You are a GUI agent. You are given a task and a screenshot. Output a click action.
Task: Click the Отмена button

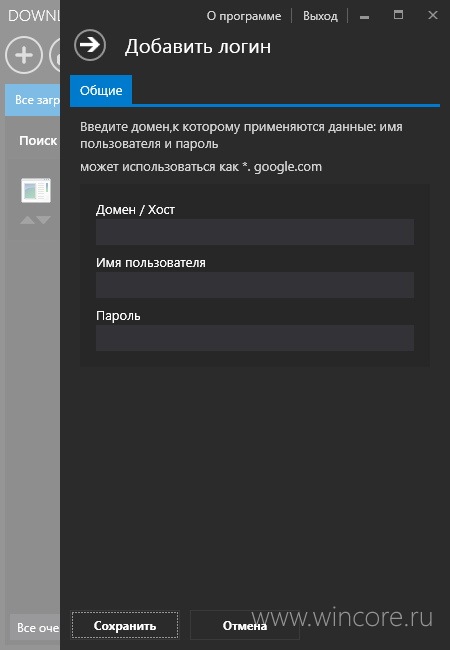244,625
